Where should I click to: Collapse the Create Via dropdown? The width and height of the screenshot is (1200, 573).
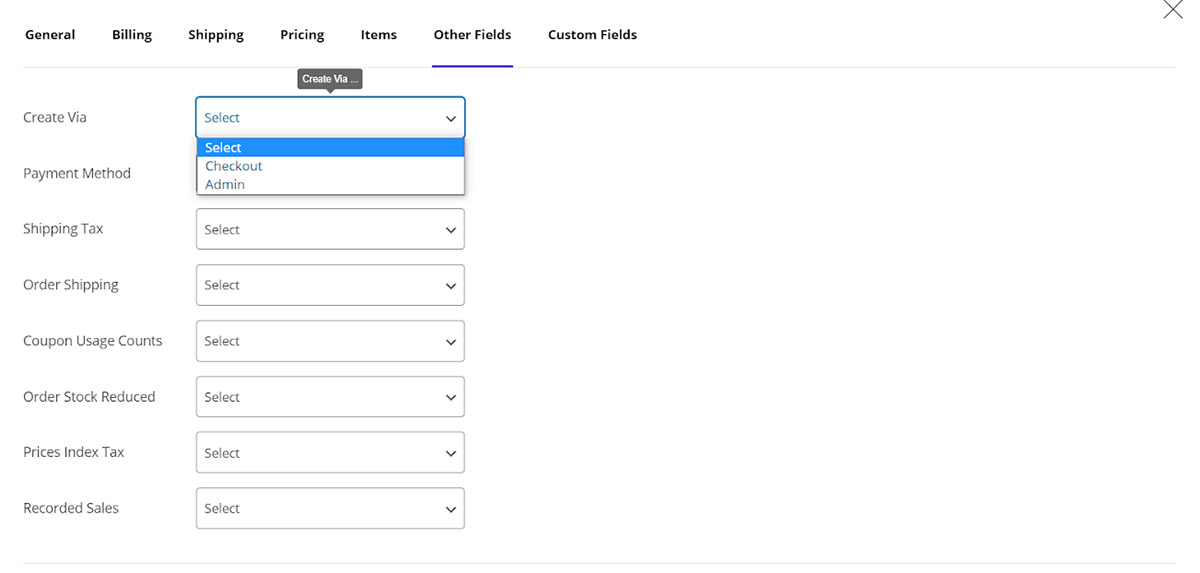330,118
